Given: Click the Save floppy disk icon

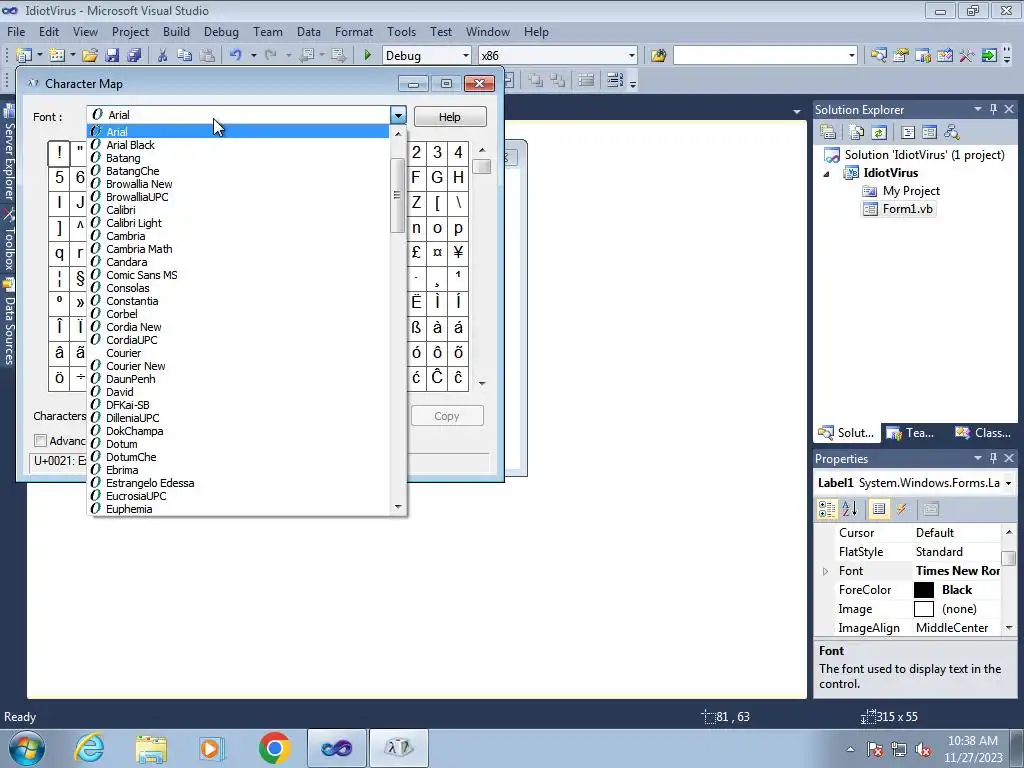Looking at the screenshot, I should coord(112,56).
